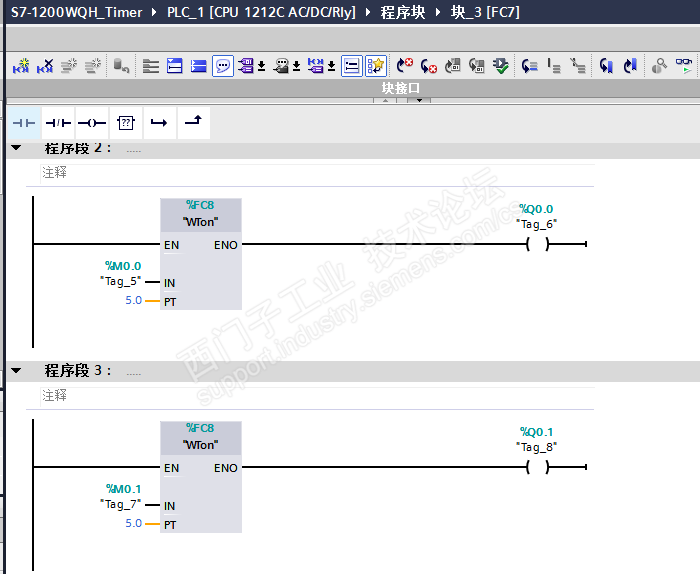Click S7-1200WQH_Timer in breadcrumb path
Viewport: 700px width, 574px height.
click(76, 12)
